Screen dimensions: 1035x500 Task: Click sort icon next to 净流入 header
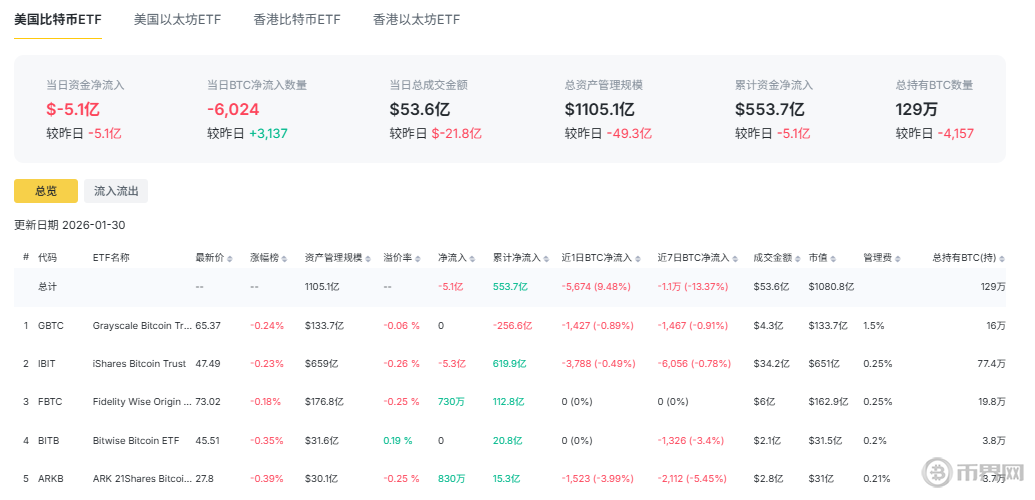[x=472, y=258]
